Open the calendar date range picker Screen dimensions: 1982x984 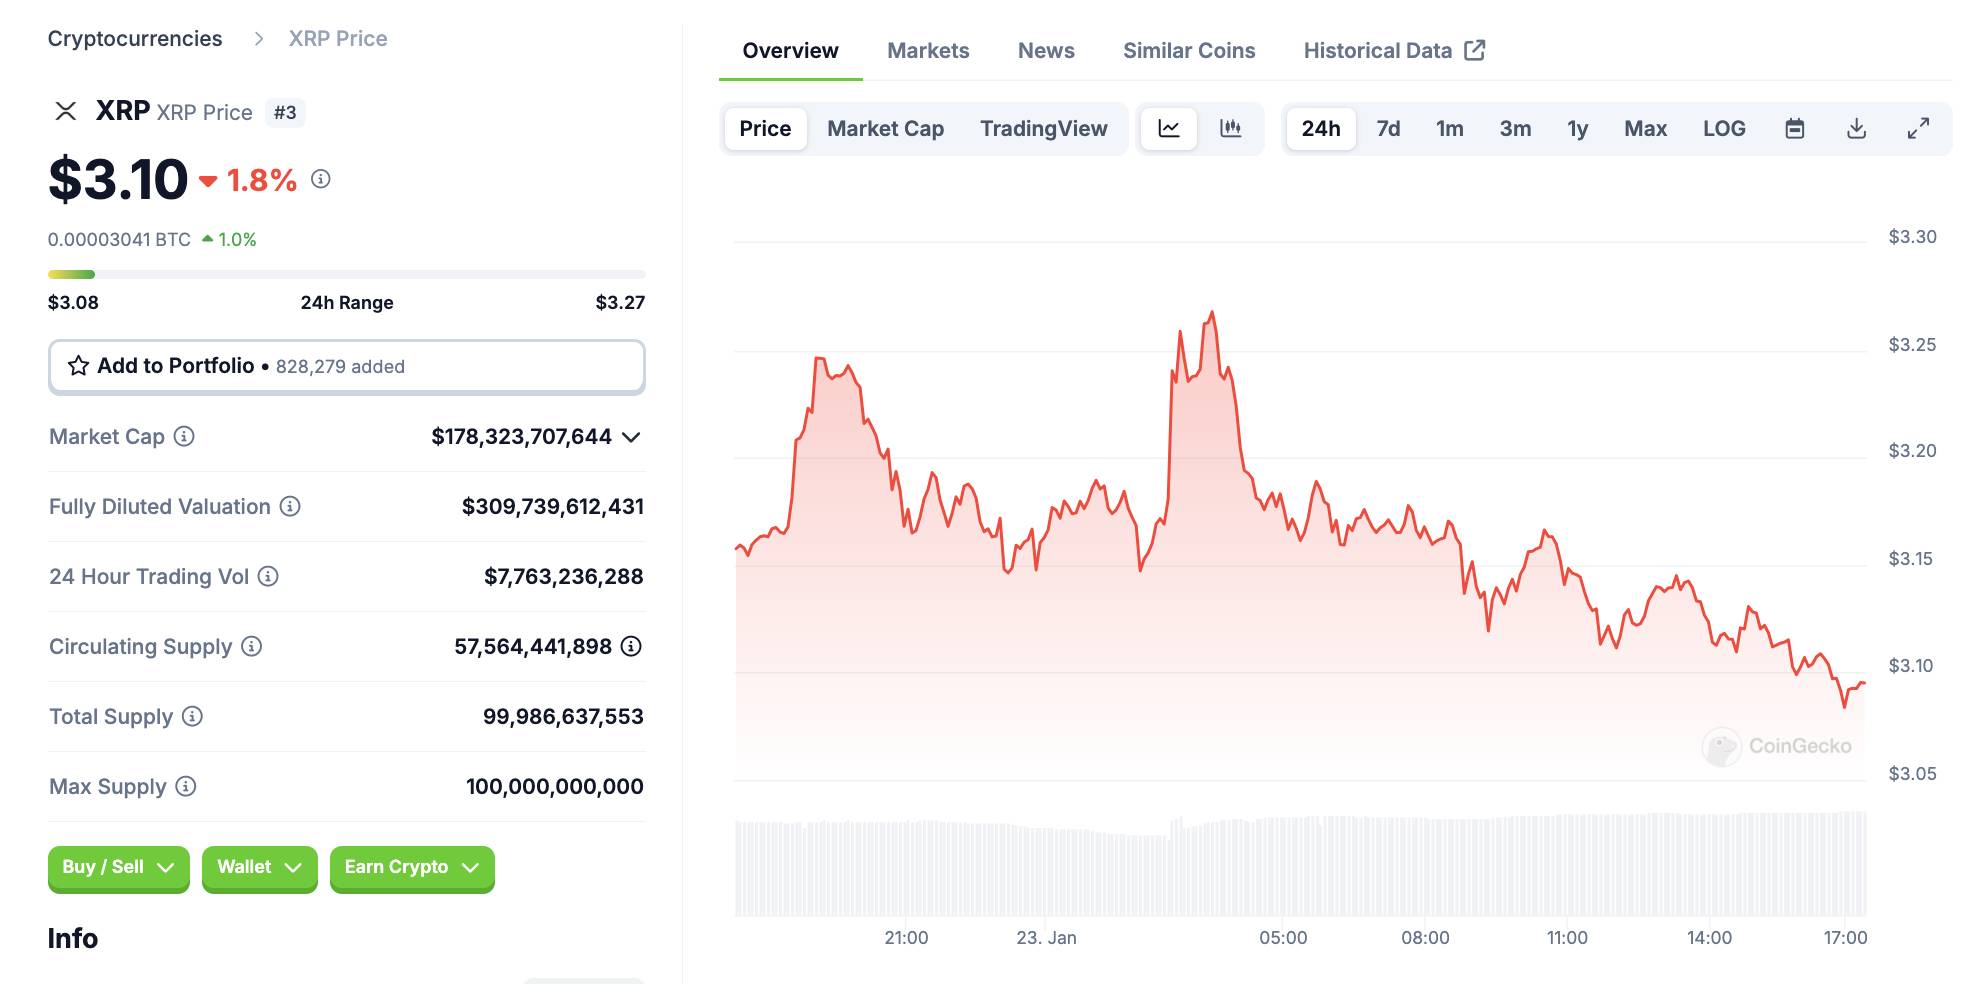point(1795,128)
